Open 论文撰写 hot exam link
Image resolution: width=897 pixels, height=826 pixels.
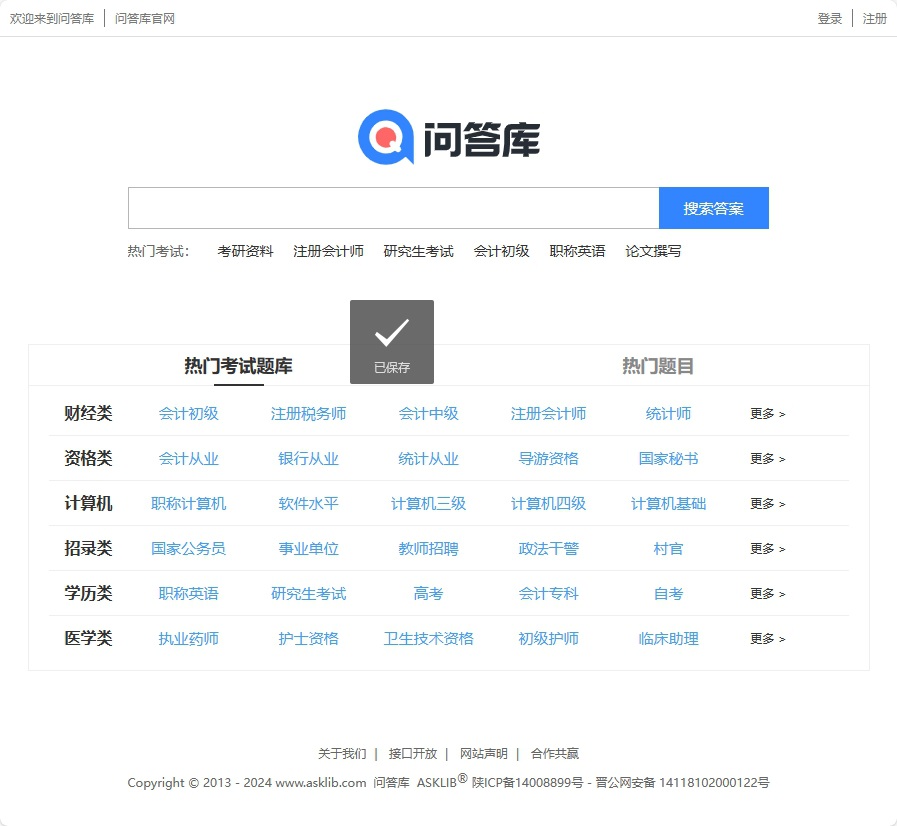click(653, 251)
